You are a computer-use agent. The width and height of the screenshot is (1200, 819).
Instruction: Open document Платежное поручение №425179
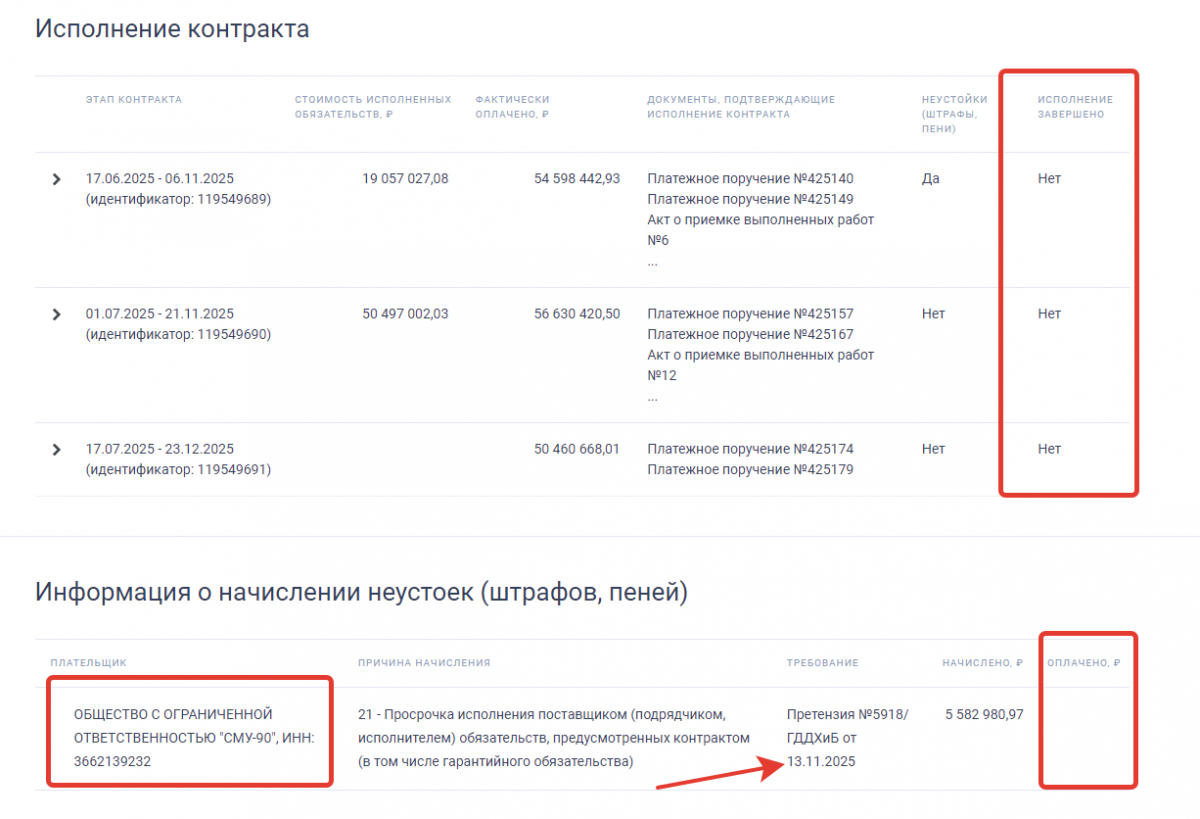(750, 469)
